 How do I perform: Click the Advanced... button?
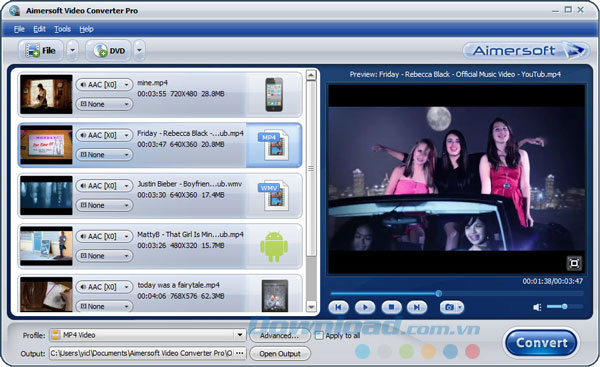click(x=280, y=336)
